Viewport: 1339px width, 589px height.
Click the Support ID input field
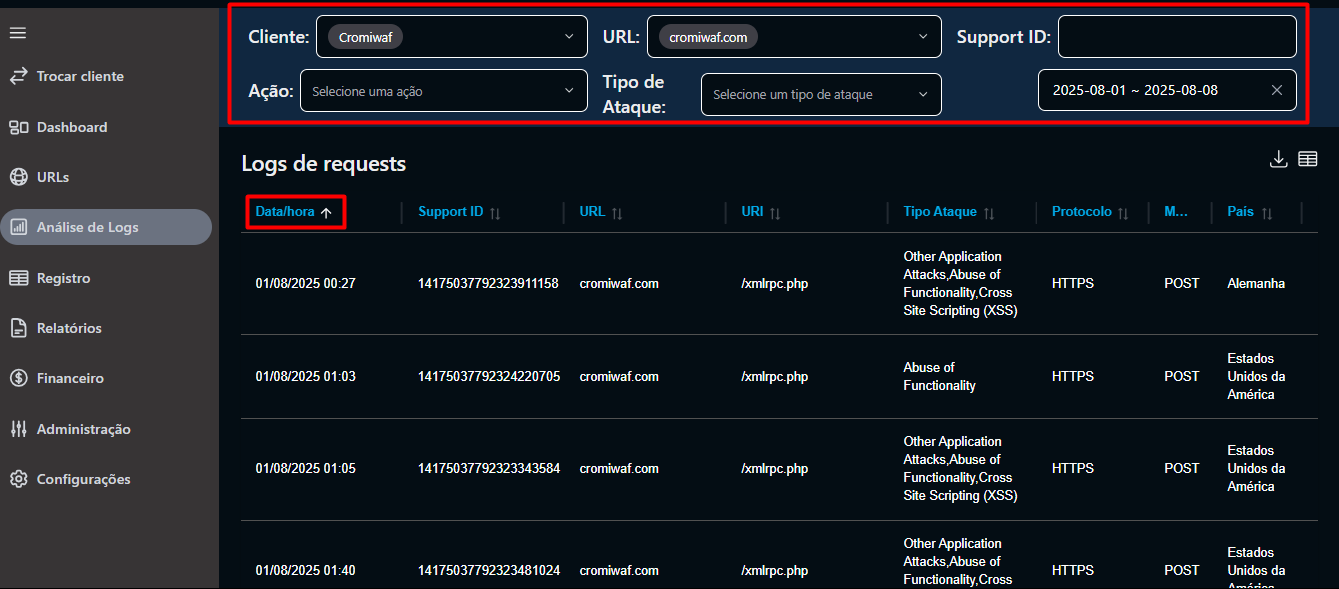tap(1176, 37)
